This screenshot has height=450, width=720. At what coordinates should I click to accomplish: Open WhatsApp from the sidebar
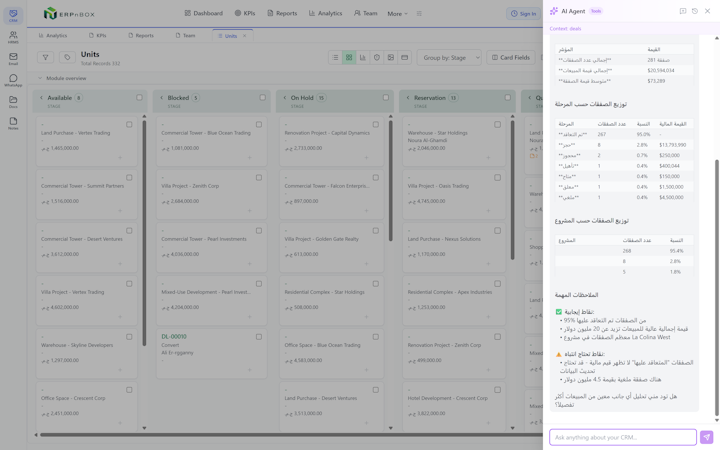pos(13,80)
